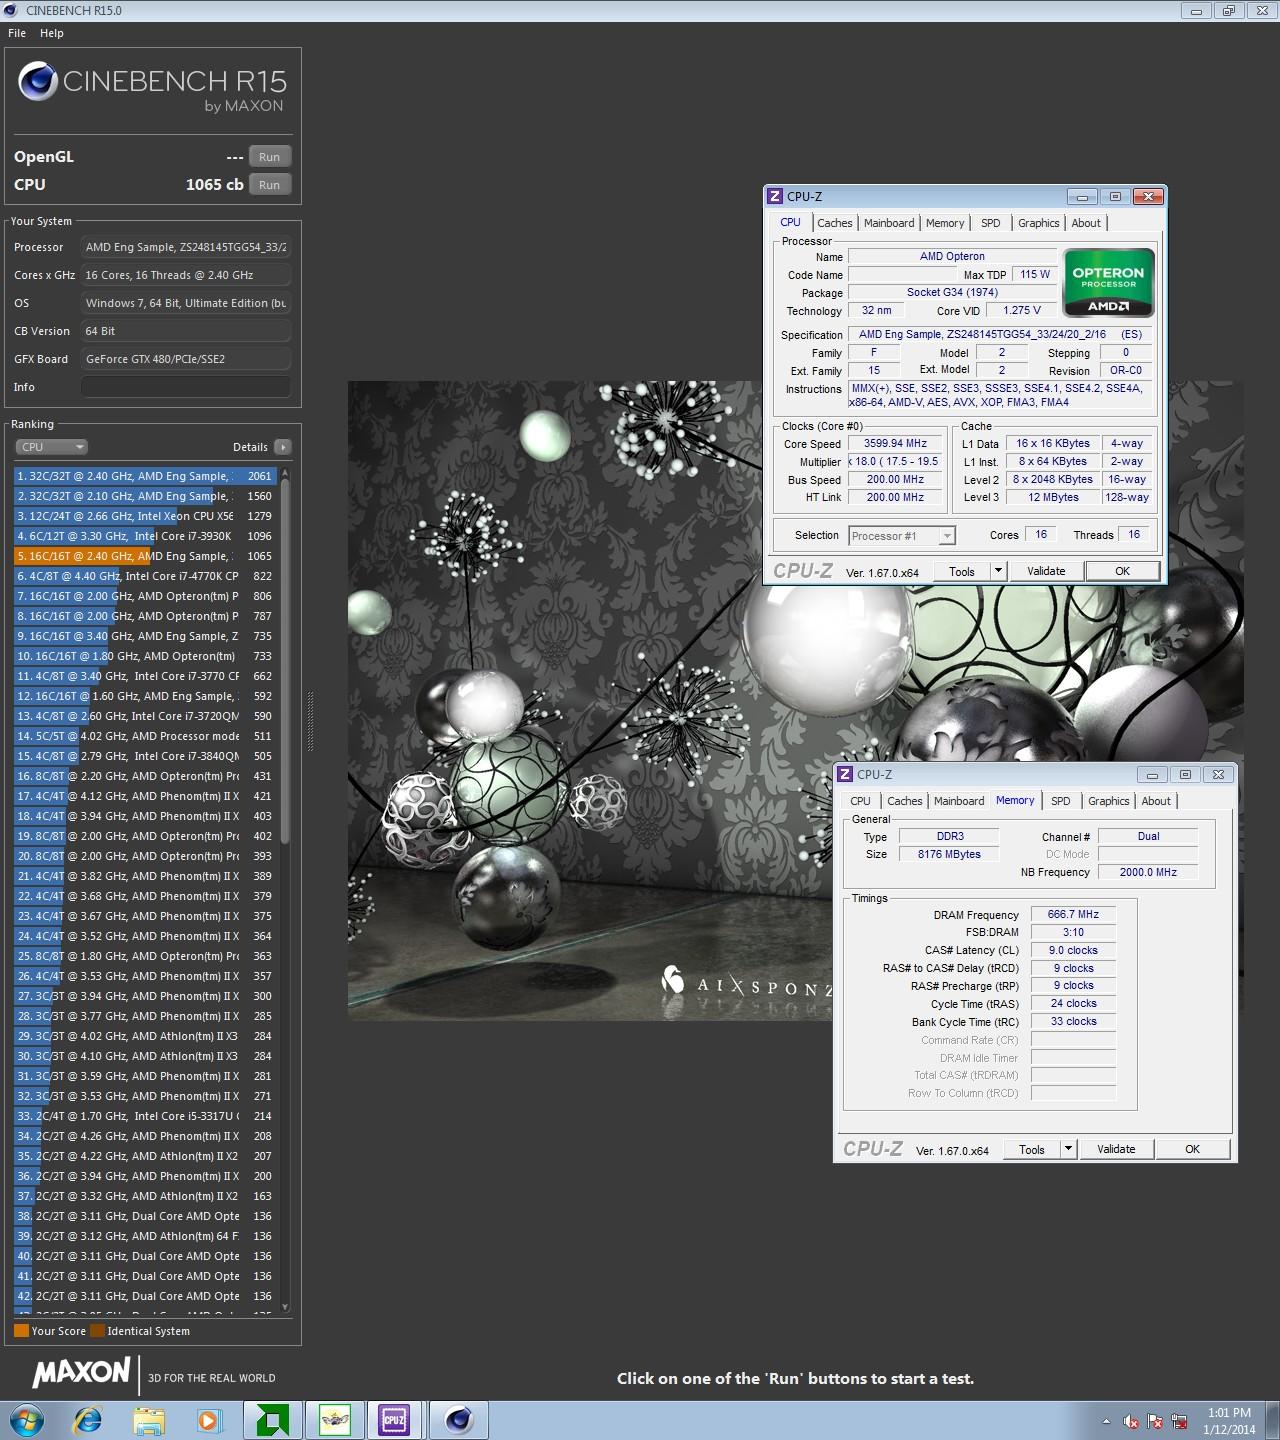Click OK in CPU-Z processor window
Screen dimensions: 1280x1440
click(1123, 571)
